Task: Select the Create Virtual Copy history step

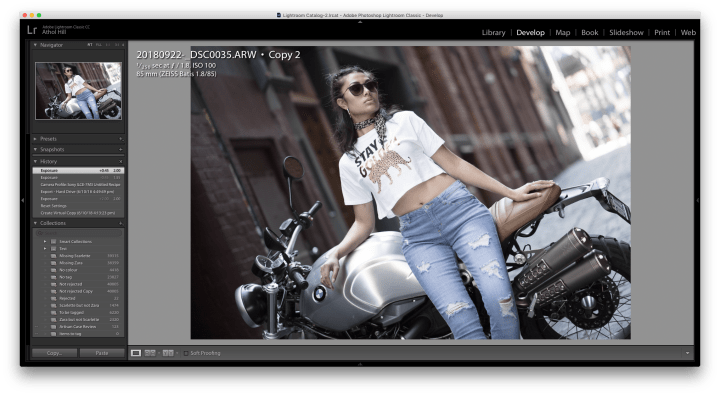Action: [x=78, y=213]
